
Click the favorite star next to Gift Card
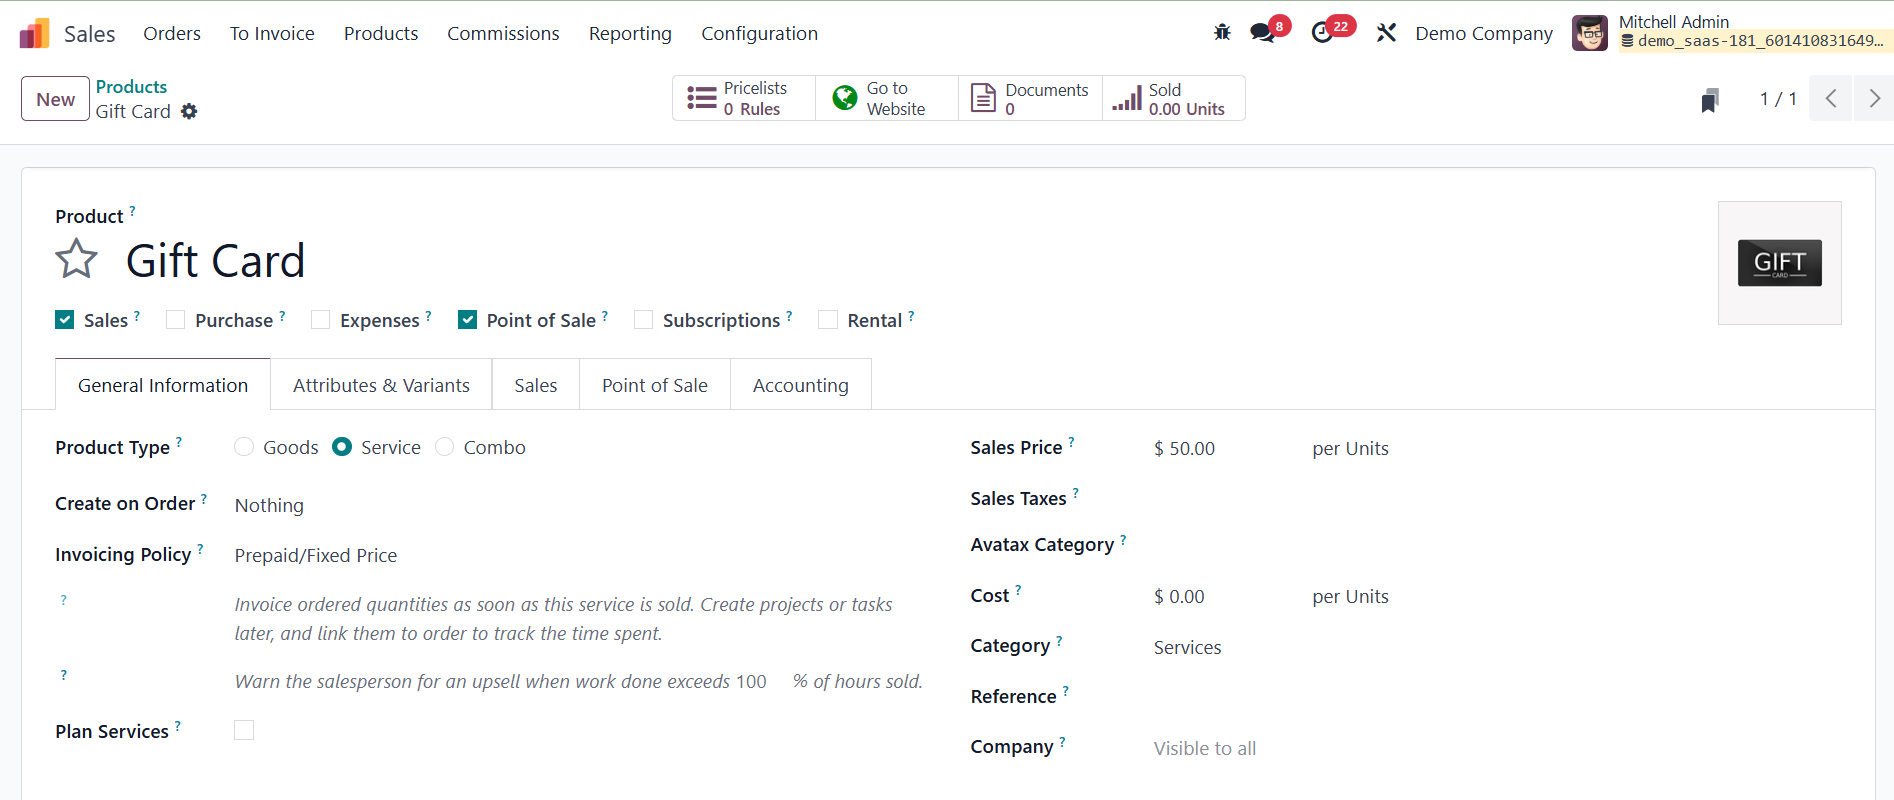tap(76, 260)
